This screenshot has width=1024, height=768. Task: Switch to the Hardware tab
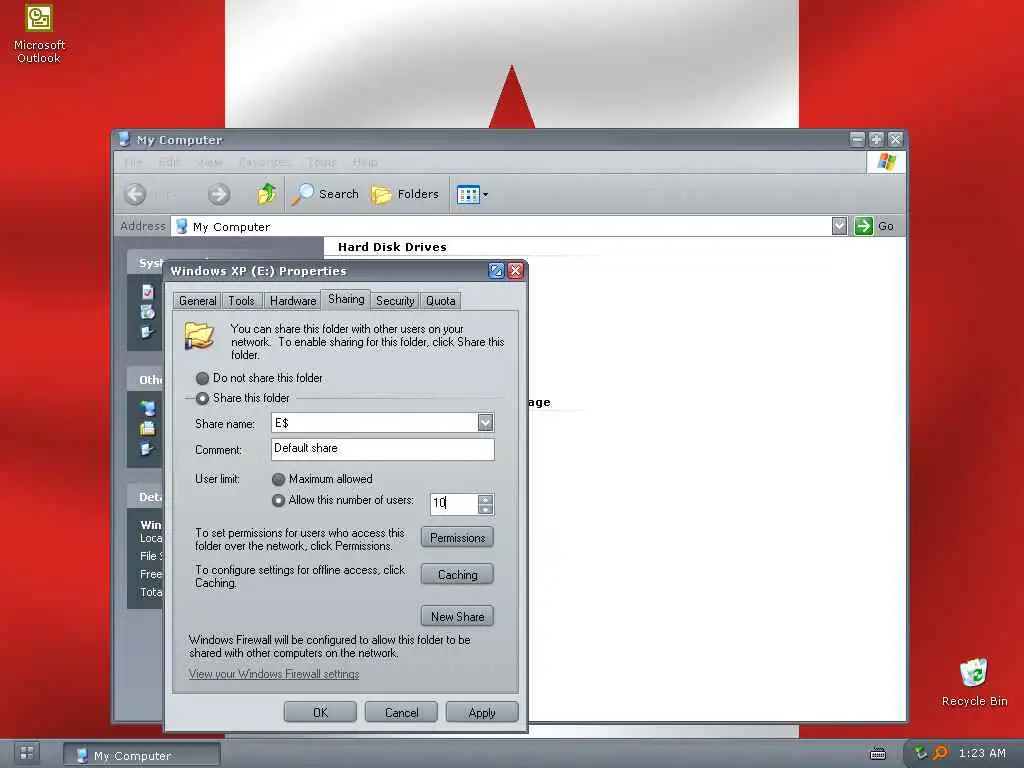coord(293,300)
